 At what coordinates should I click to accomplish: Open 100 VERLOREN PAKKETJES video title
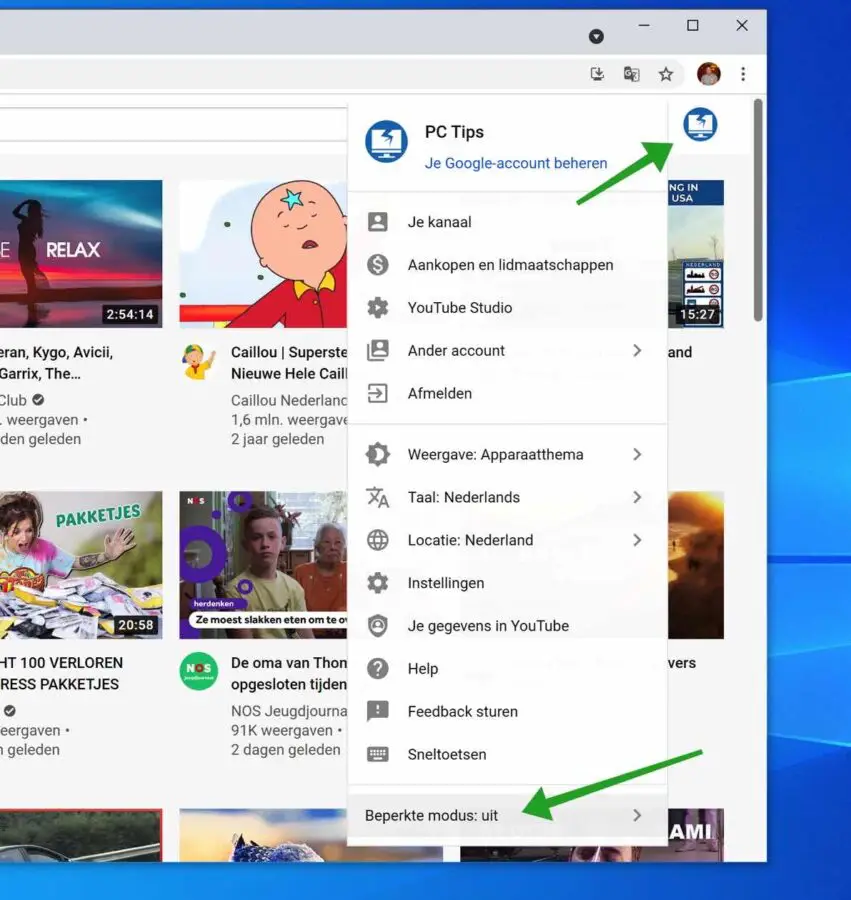61,673
